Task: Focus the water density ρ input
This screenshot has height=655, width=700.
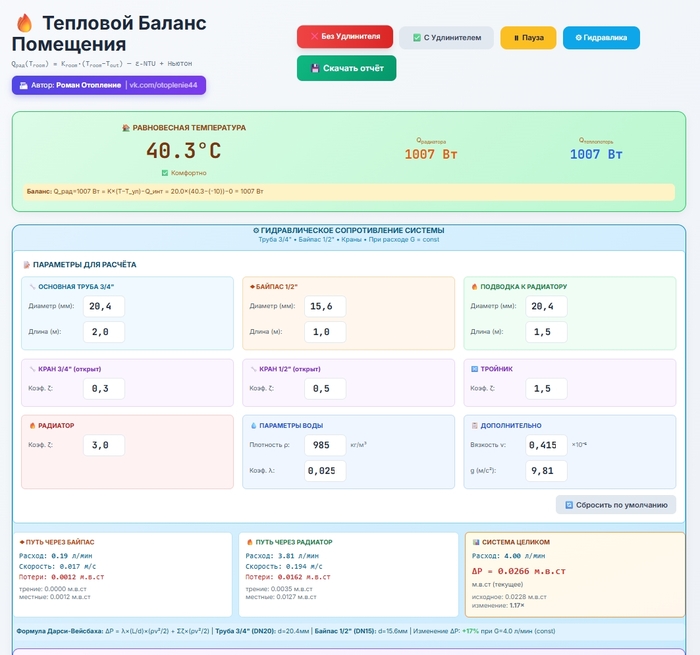Action: click(324, 445)
